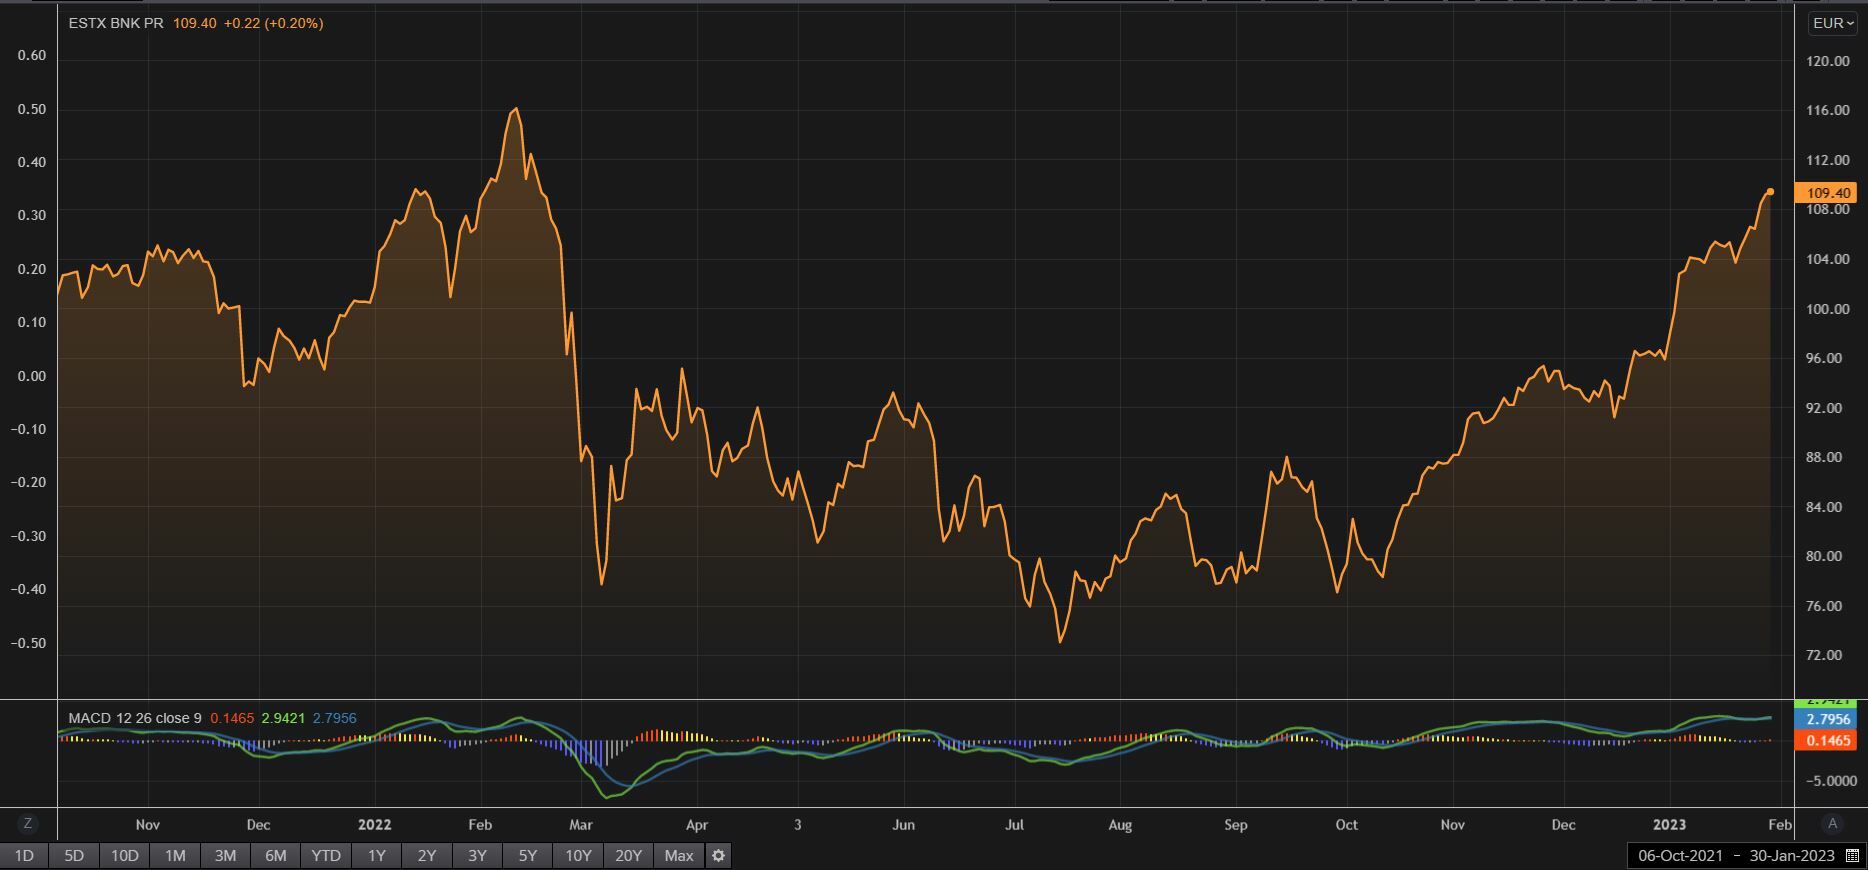Switch to the 1M time range
The image size is (1868, 870).
tap(175, 855)
